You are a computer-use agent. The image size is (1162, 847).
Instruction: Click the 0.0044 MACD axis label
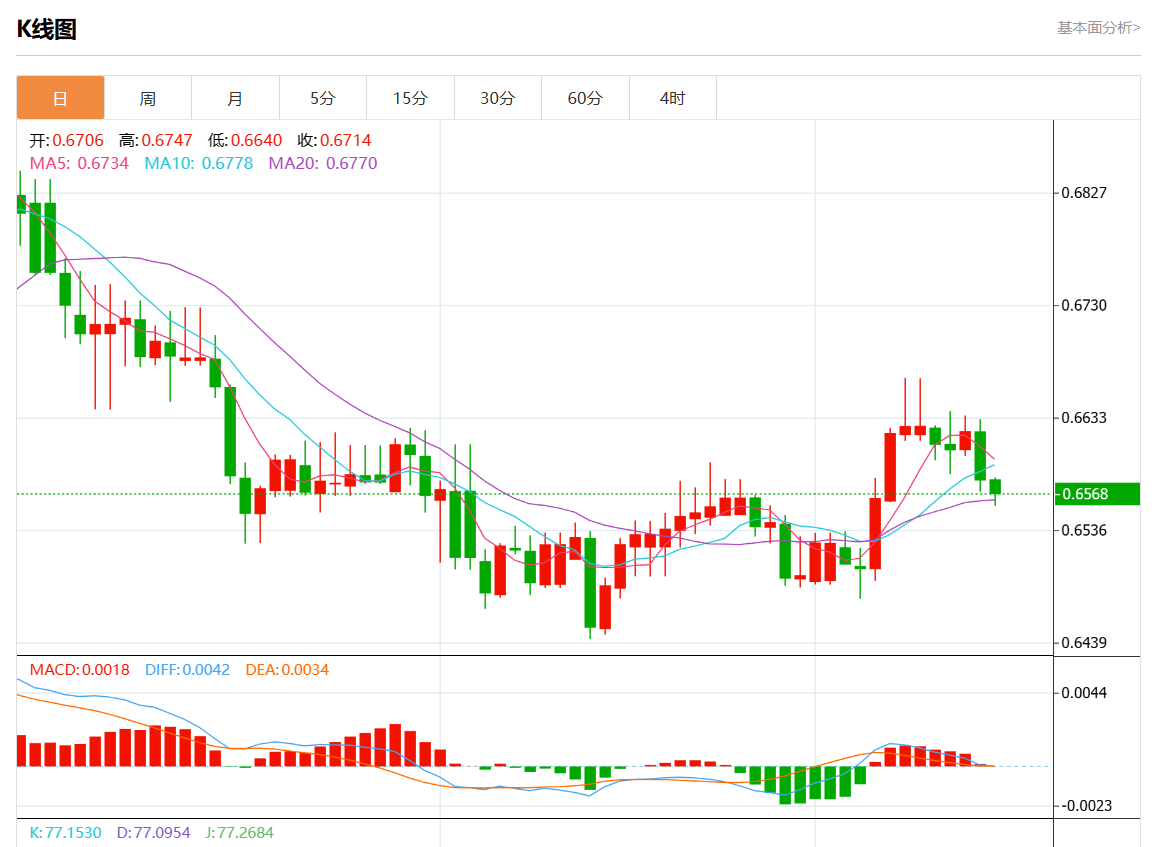pos(1084,693)
